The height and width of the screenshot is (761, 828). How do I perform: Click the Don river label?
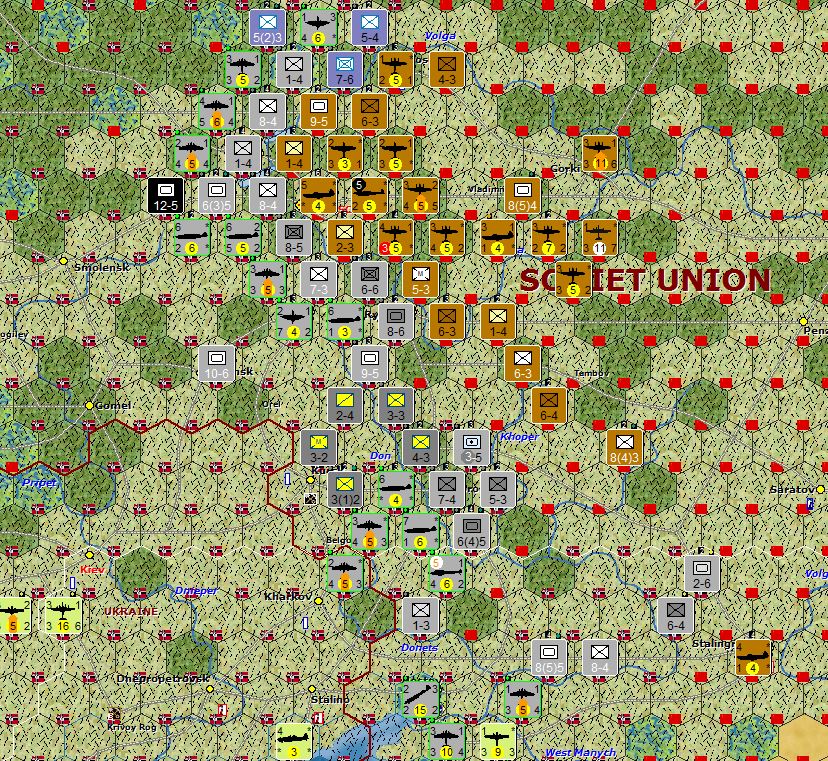pos(380,456)
